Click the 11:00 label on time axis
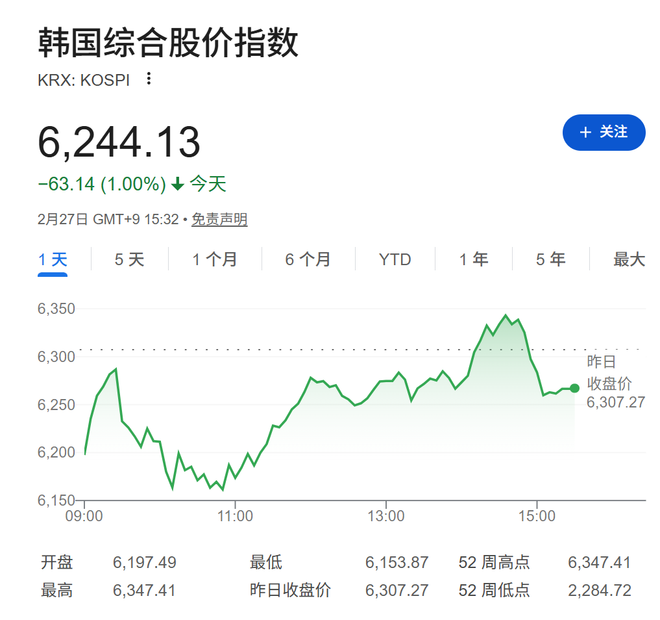 point(235,516)
